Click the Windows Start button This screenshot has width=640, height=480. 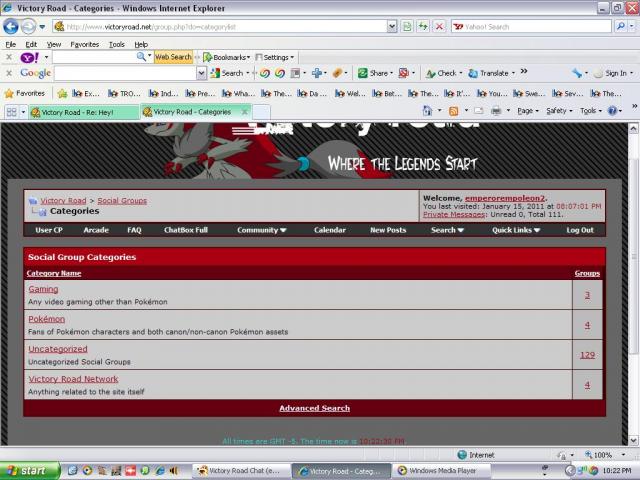pyautogui.click(x=27, y=470)
